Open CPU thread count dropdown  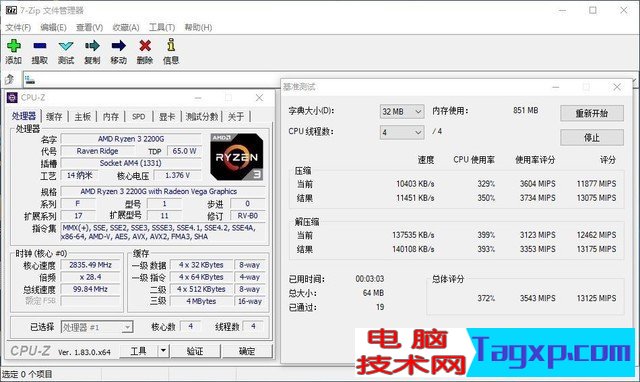[402, 132]
